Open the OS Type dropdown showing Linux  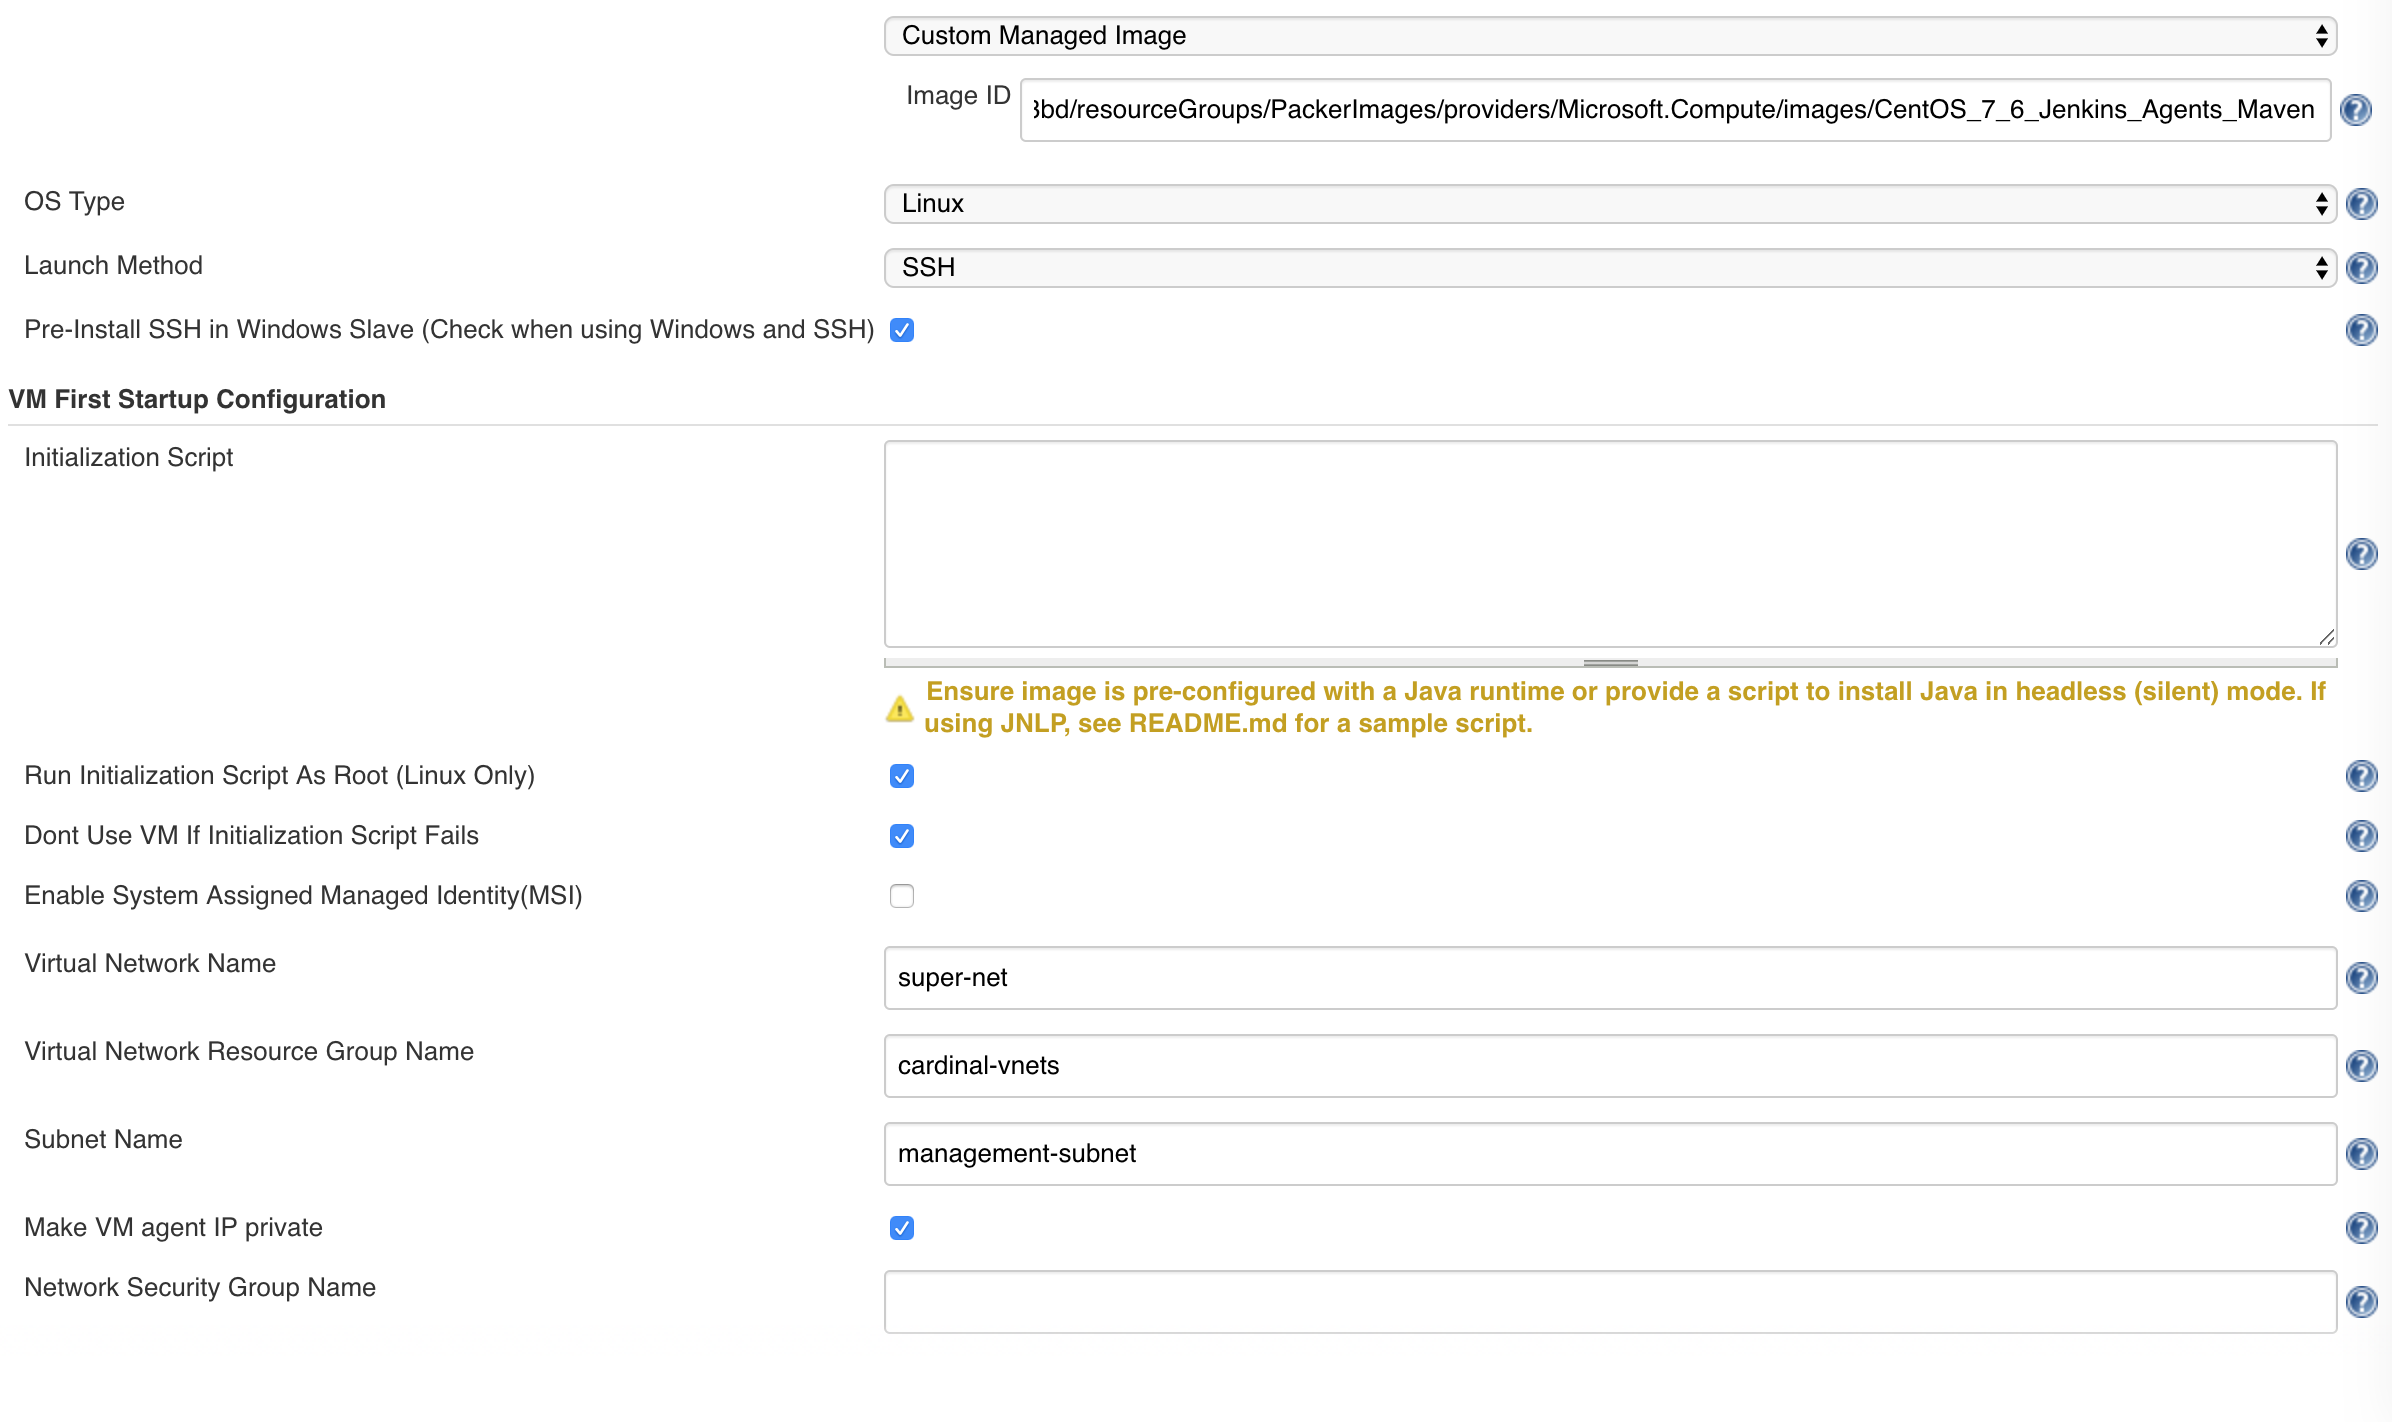click(1610, 204)
